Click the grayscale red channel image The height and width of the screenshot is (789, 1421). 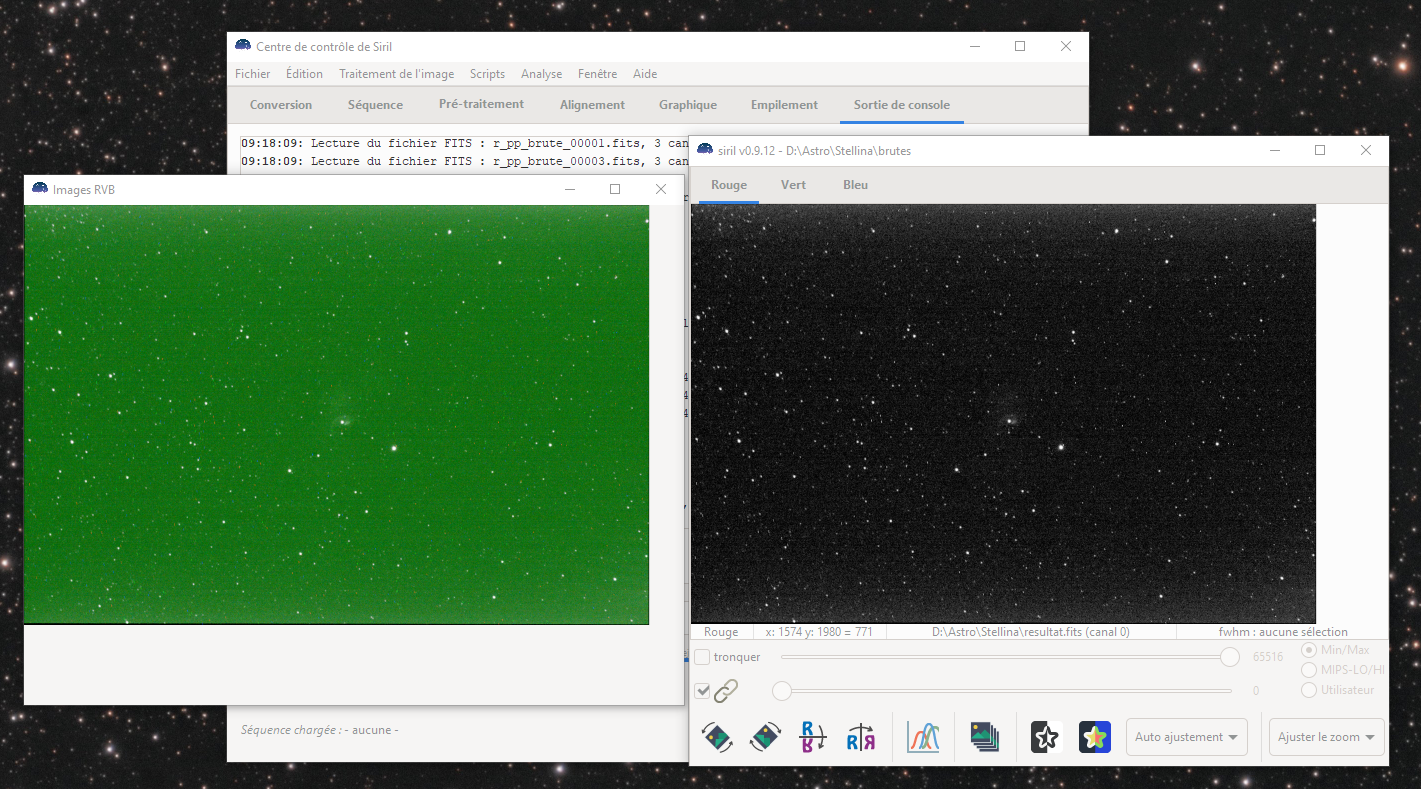pos(1003,413)
